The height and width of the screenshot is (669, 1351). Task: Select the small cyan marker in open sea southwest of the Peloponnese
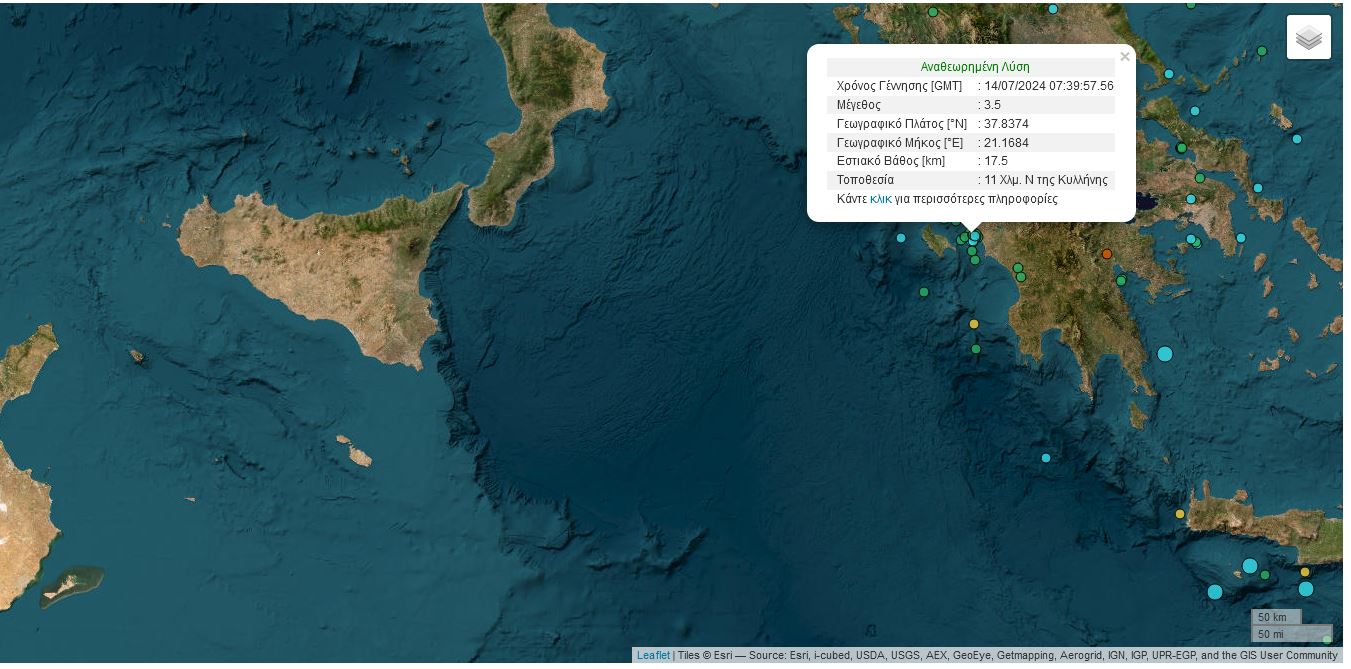pyautogui.click(x=1046, y=458)
